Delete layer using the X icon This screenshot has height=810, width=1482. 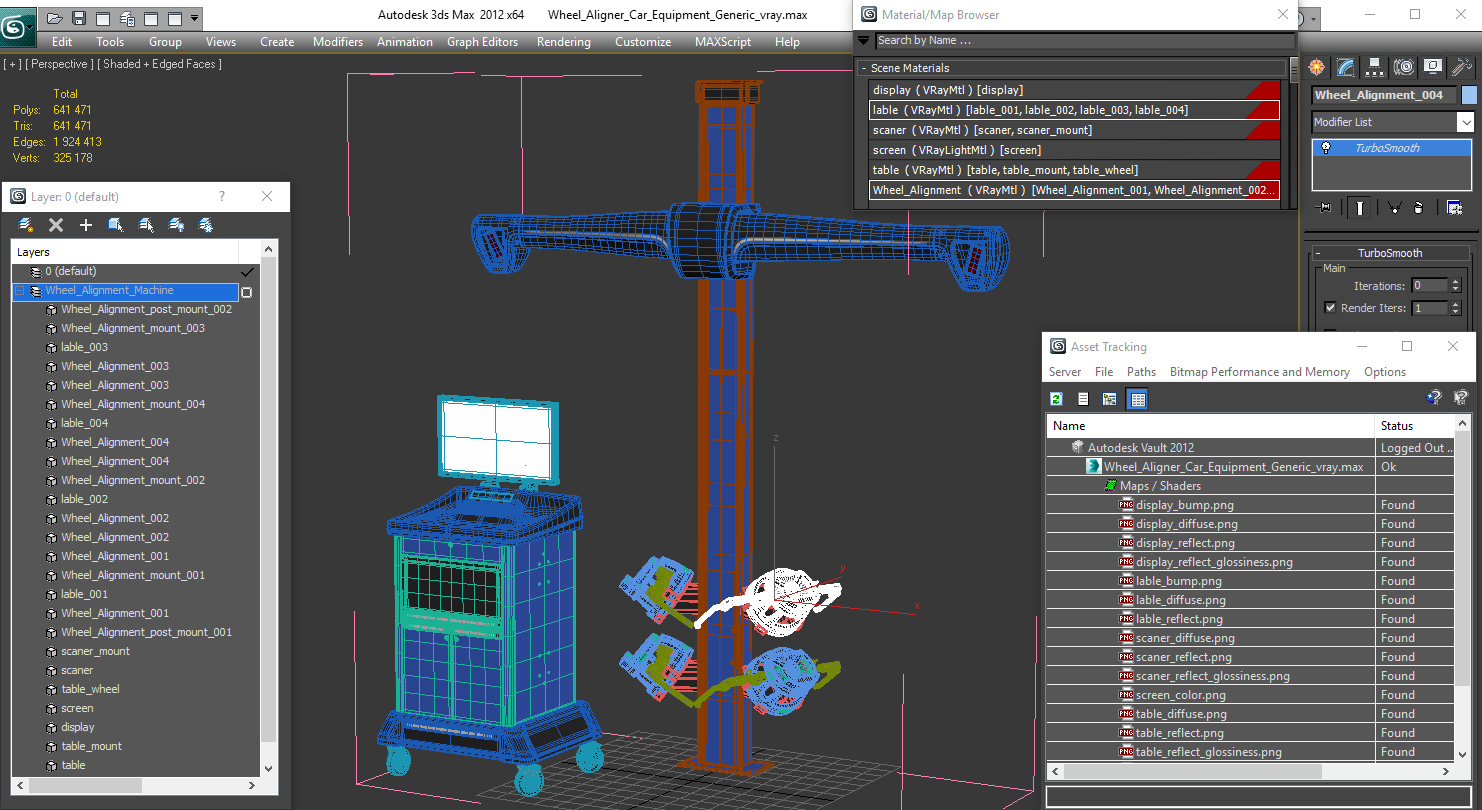[x=56, y=225]
